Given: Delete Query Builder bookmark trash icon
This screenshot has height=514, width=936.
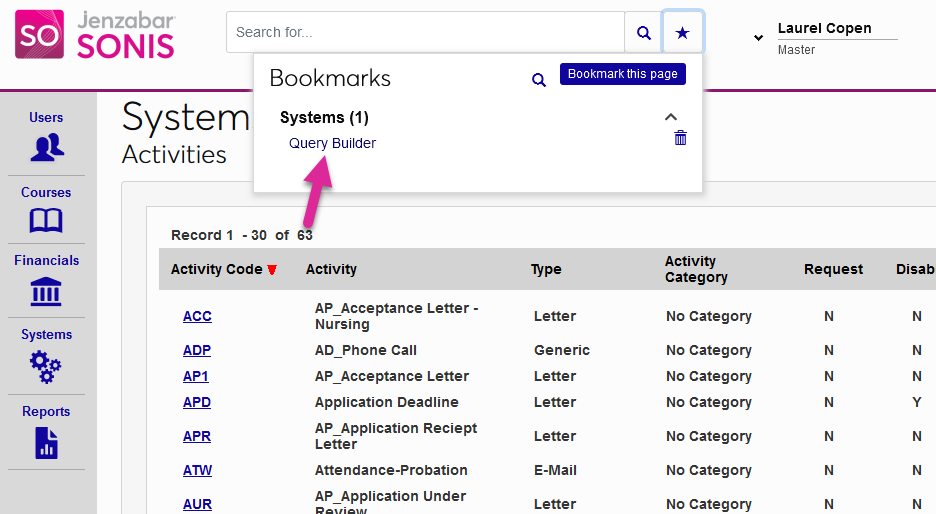Looking at the screenshot, I should pos(680,138).
